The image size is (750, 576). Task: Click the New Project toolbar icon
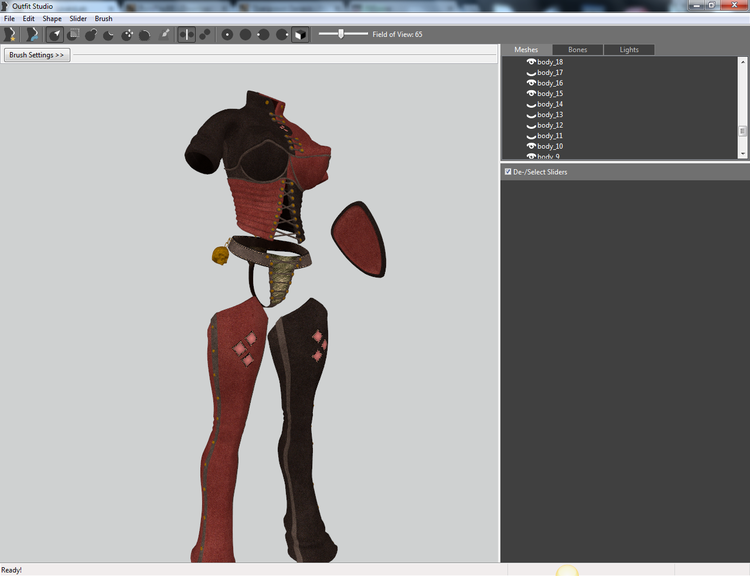10,34
